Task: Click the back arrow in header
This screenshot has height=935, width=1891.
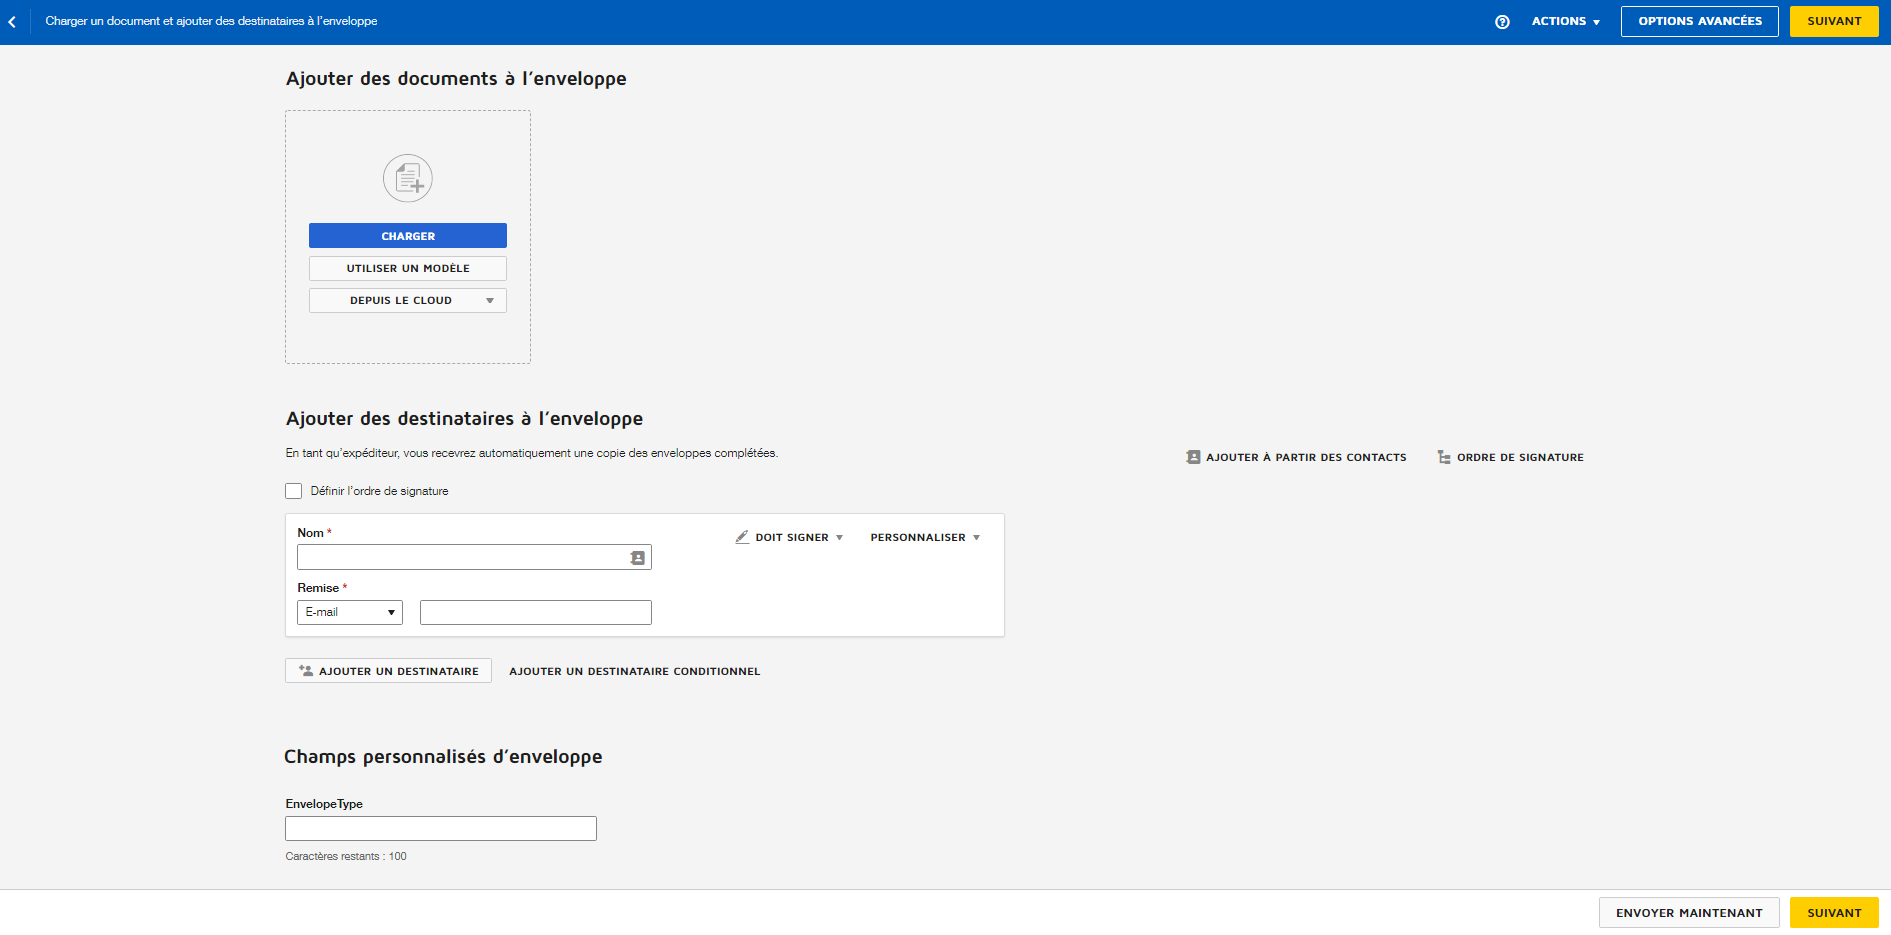Action: tap(12, 21)
